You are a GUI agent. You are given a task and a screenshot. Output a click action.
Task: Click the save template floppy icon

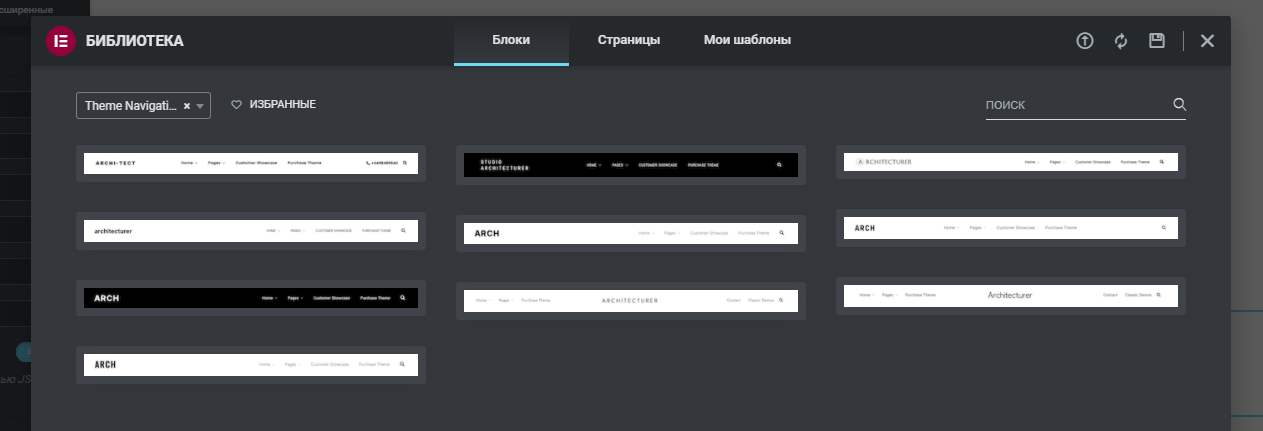[1157, 41]
